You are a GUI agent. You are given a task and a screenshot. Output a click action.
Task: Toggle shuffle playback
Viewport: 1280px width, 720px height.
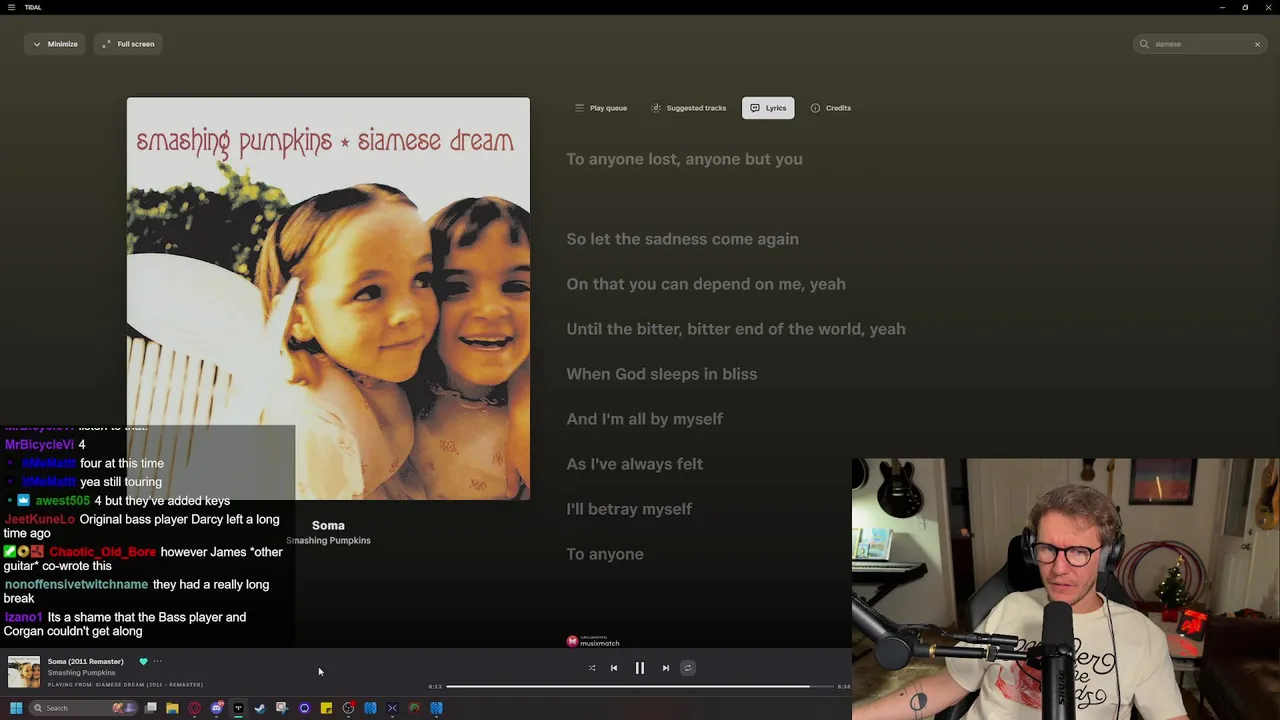tap(592, 668)
